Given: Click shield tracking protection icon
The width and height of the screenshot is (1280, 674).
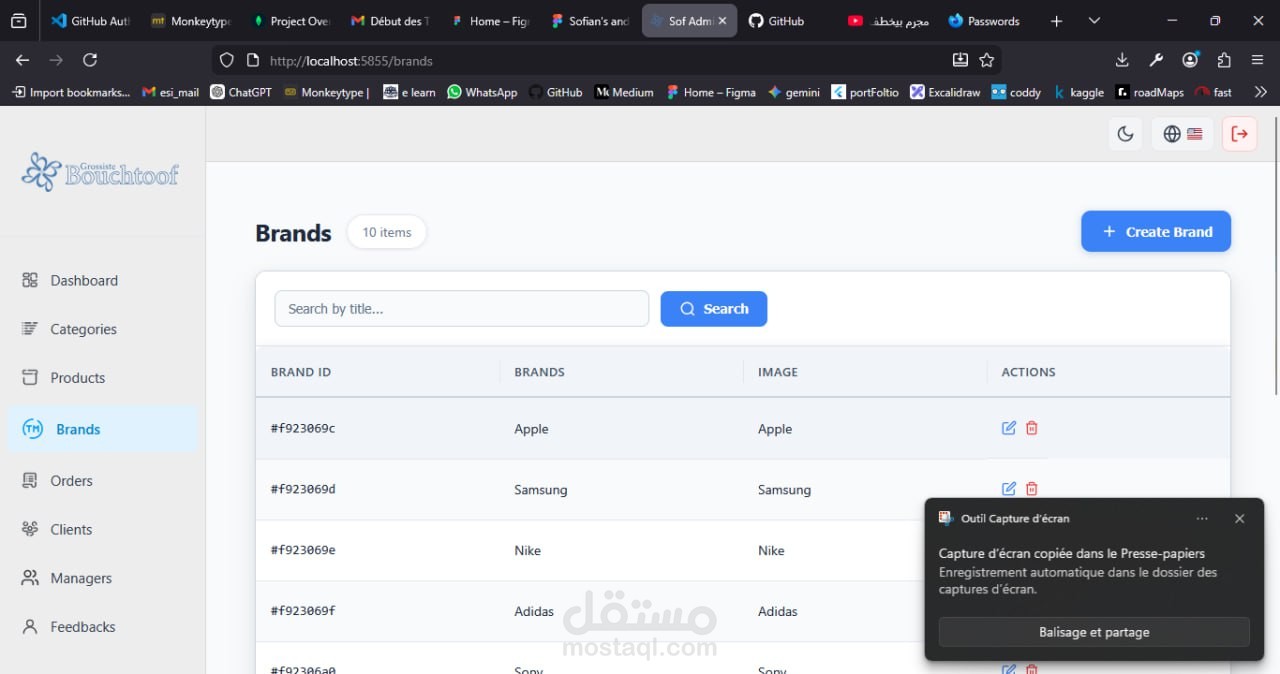Looking at the screenshot, I should click(227, 61).
